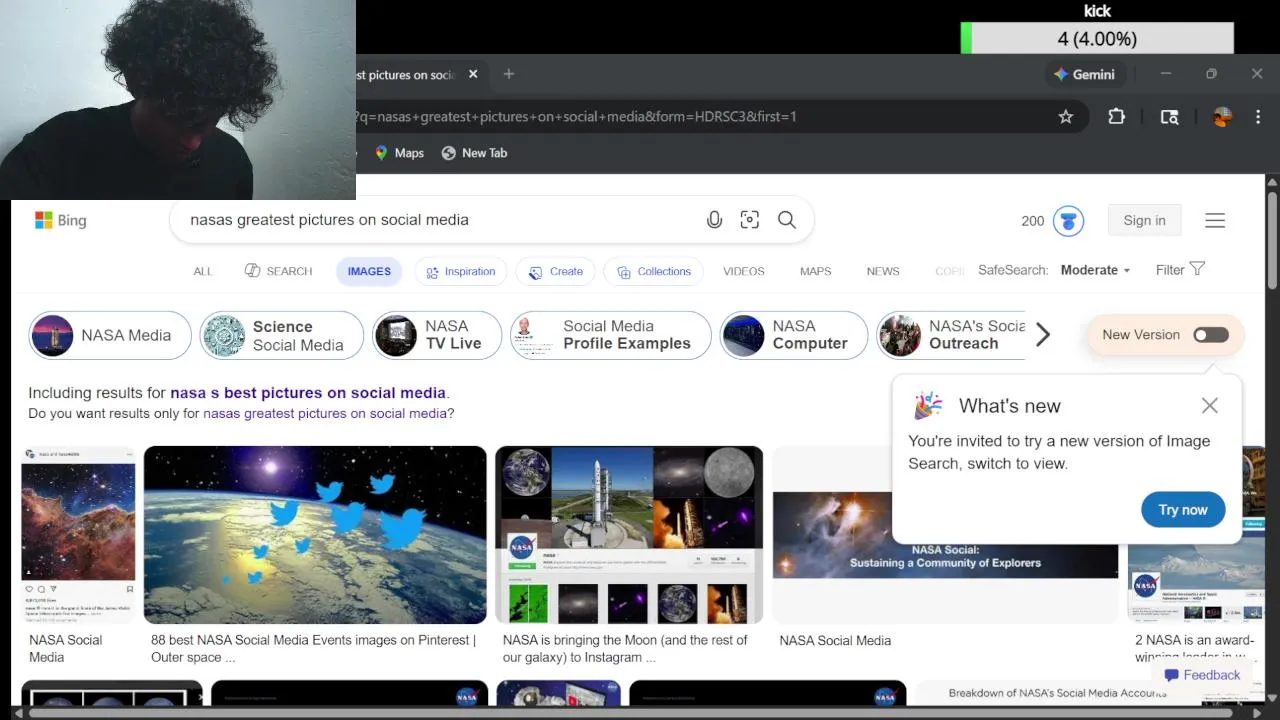The width and height of the screenshot is (1280, 720).
Task: Open Bing hamburger menu
Action: tap(1215, 221)
